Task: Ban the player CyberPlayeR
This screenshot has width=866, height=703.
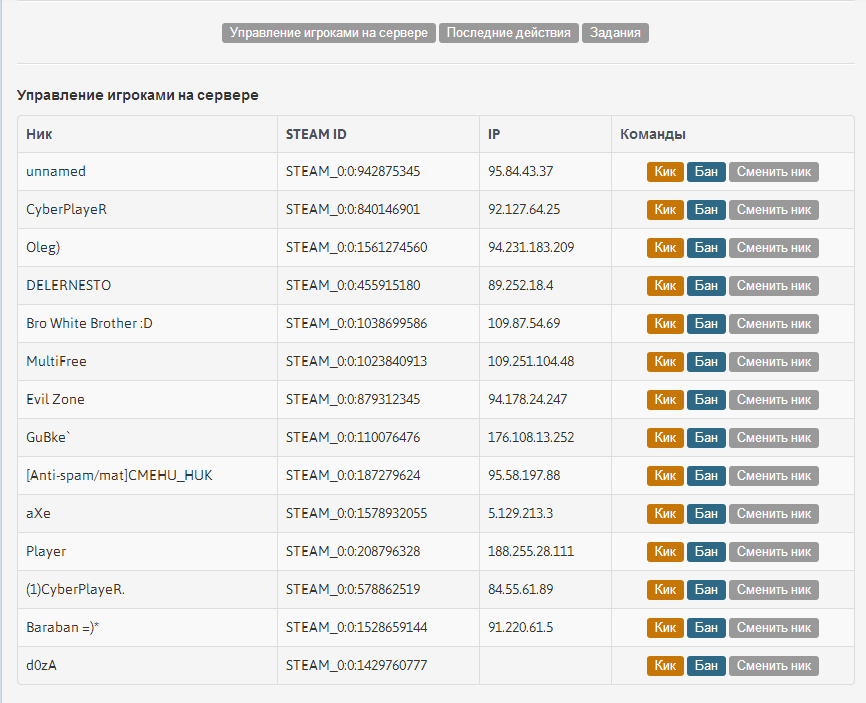Action: click(x=706, y=210)
